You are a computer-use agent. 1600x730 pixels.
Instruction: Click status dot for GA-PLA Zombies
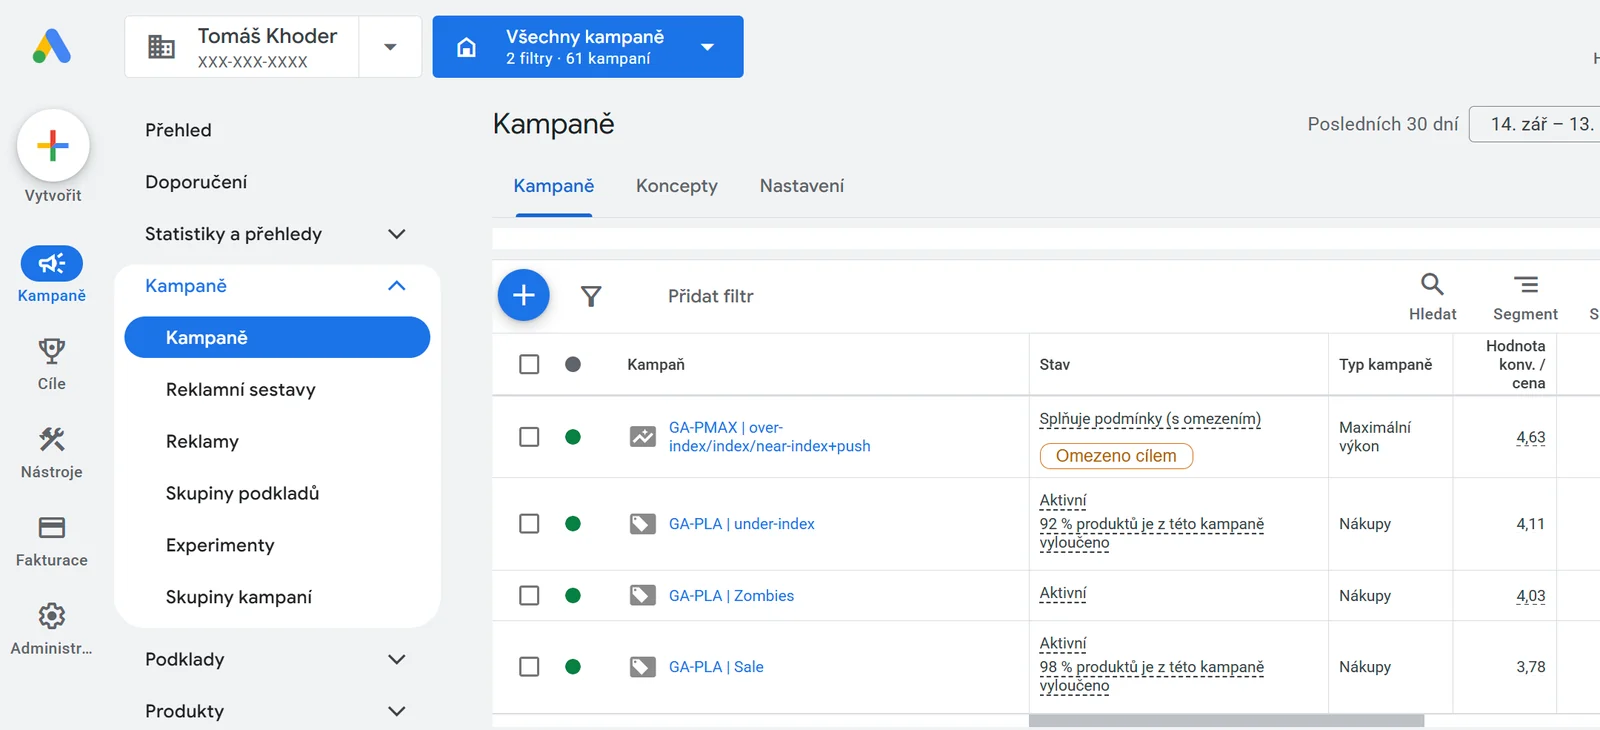click(573, 596)
